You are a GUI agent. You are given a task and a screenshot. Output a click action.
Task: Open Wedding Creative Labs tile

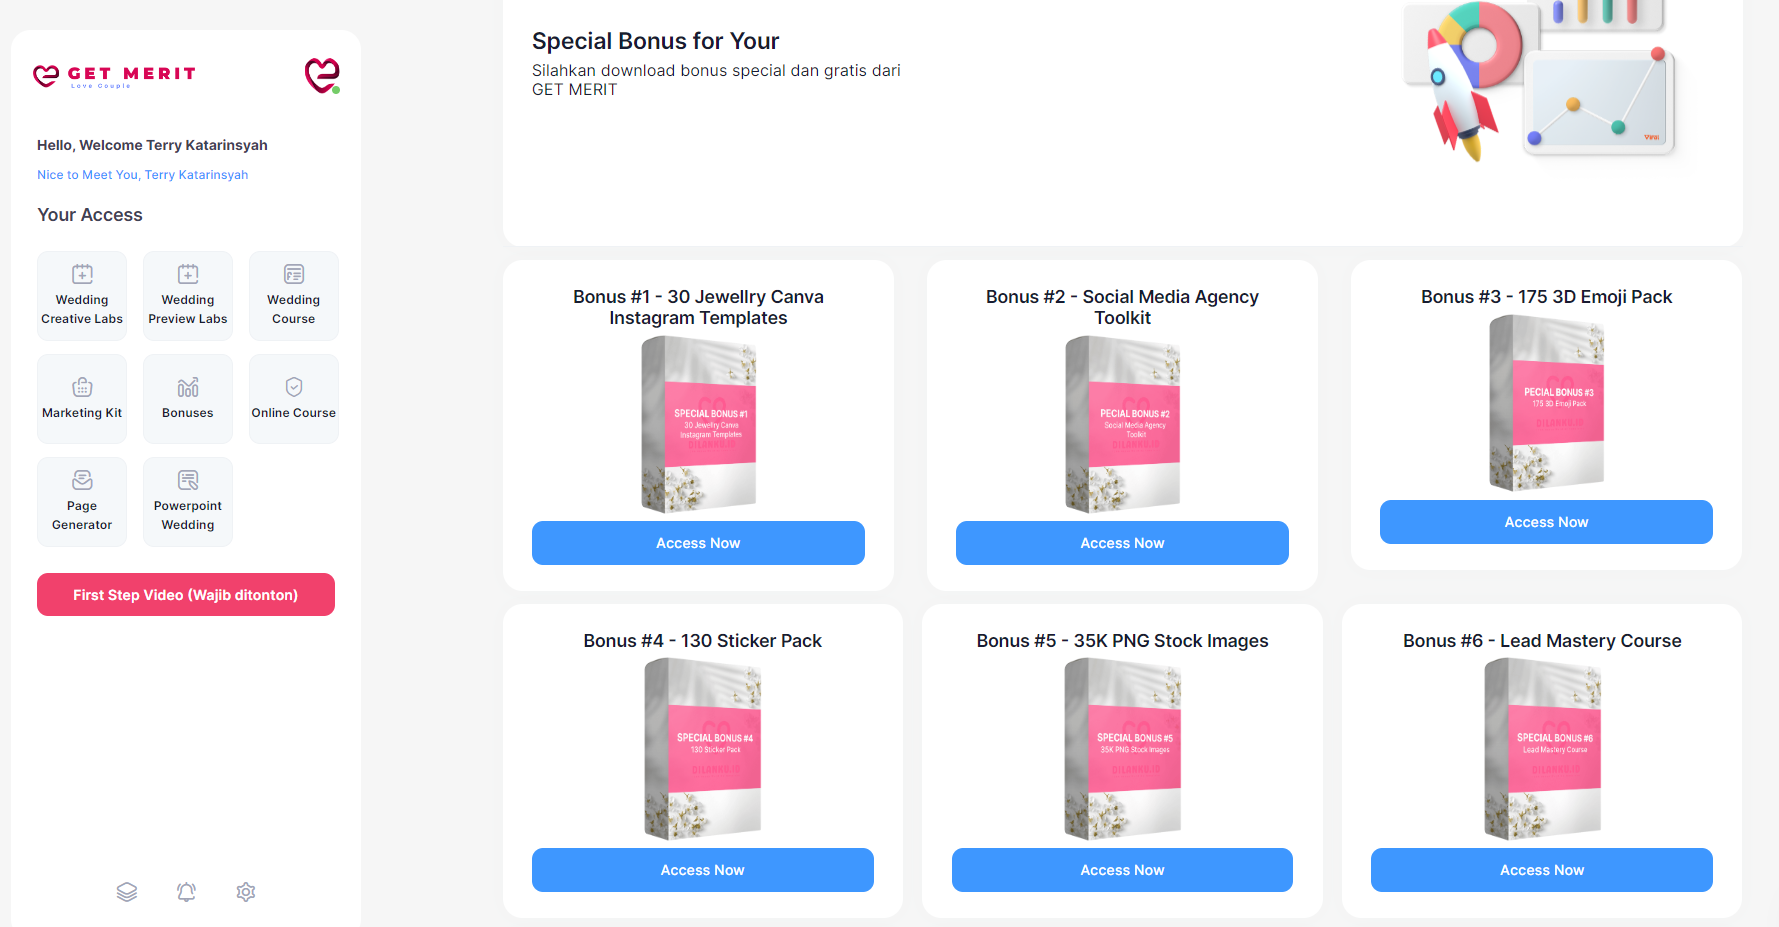(x=82, y=296)
